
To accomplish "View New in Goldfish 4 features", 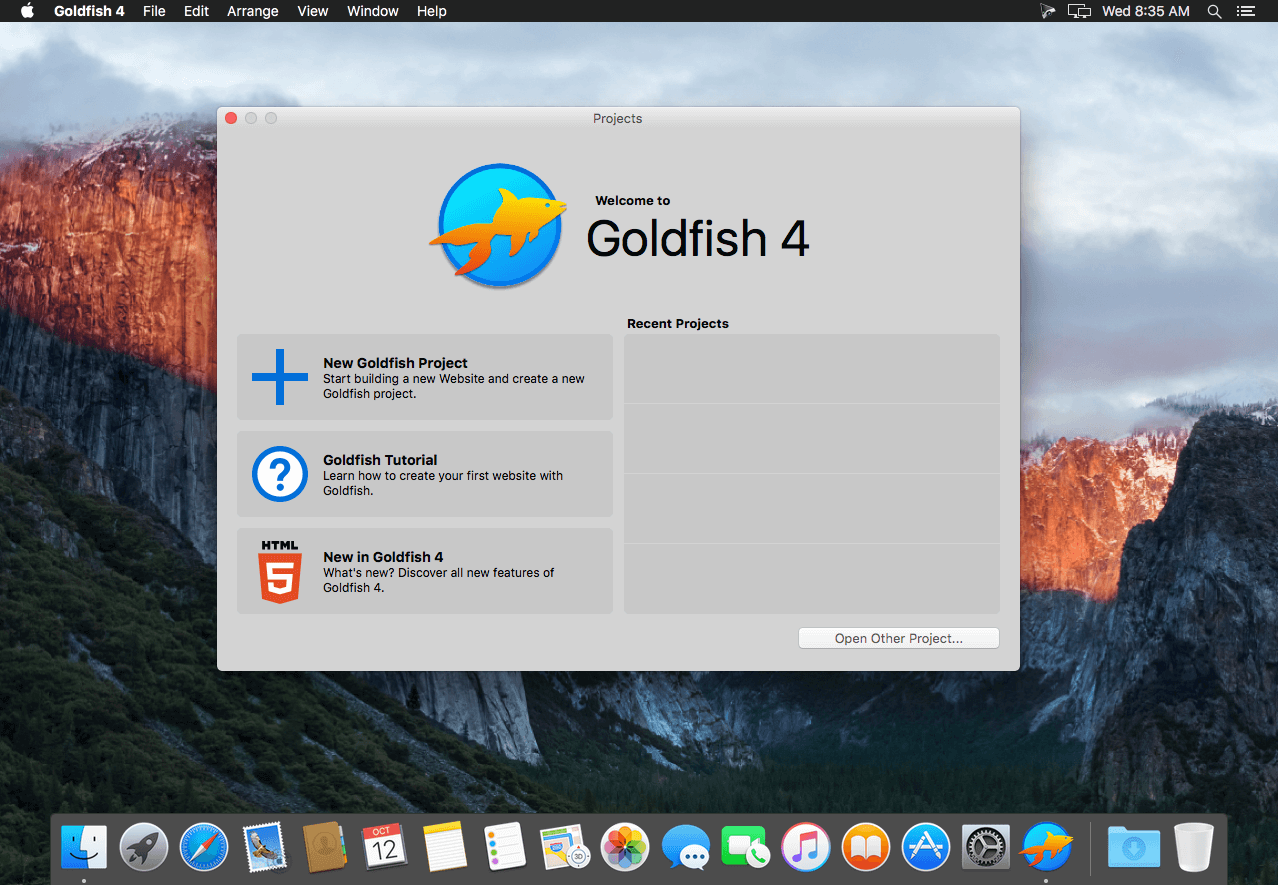I will tap(424, 571).
